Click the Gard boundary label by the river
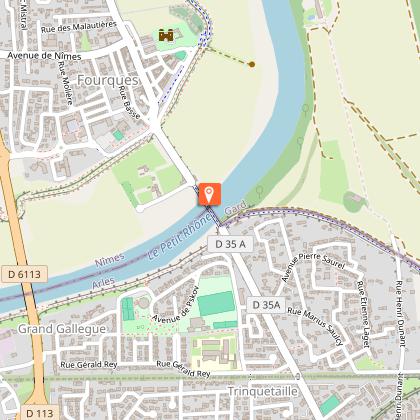This screenshot has width=420, height=420. (236, 207)
